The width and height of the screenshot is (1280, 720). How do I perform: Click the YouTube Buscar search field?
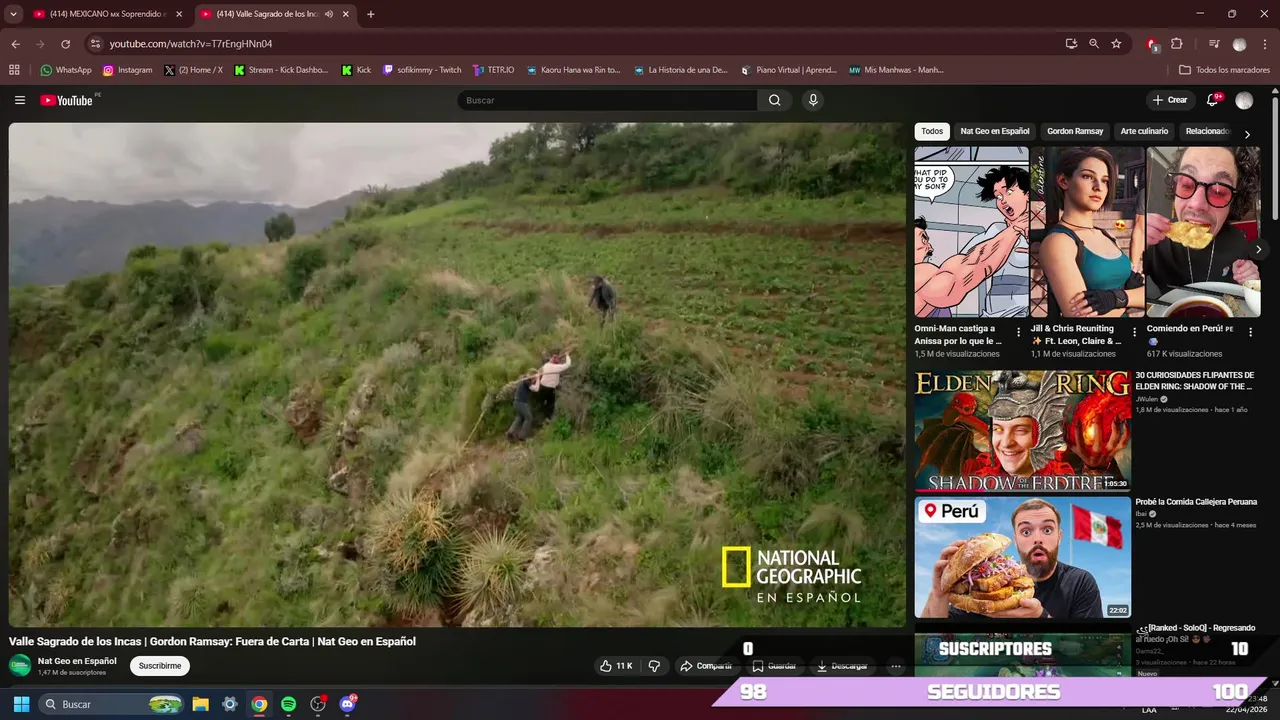[x=607, y=100]
